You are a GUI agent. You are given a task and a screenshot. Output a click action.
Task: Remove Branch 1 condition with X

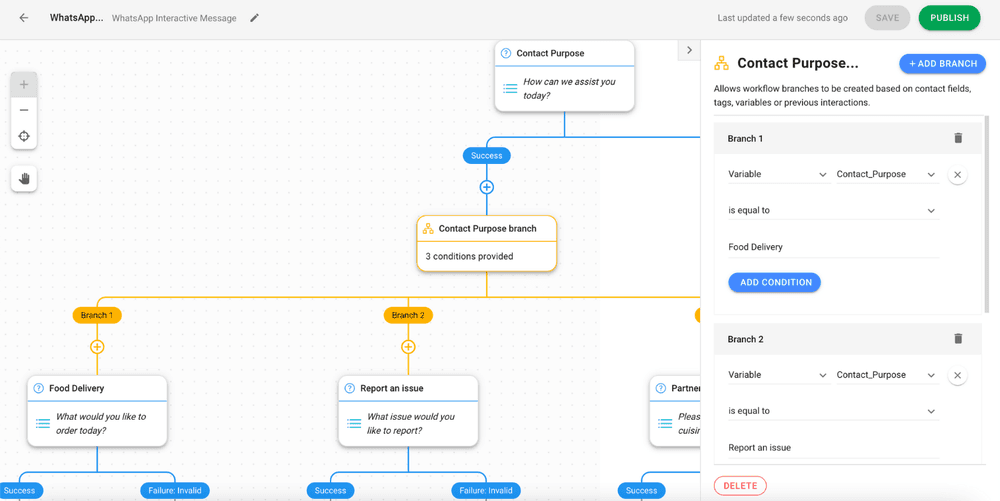point(957,175)
